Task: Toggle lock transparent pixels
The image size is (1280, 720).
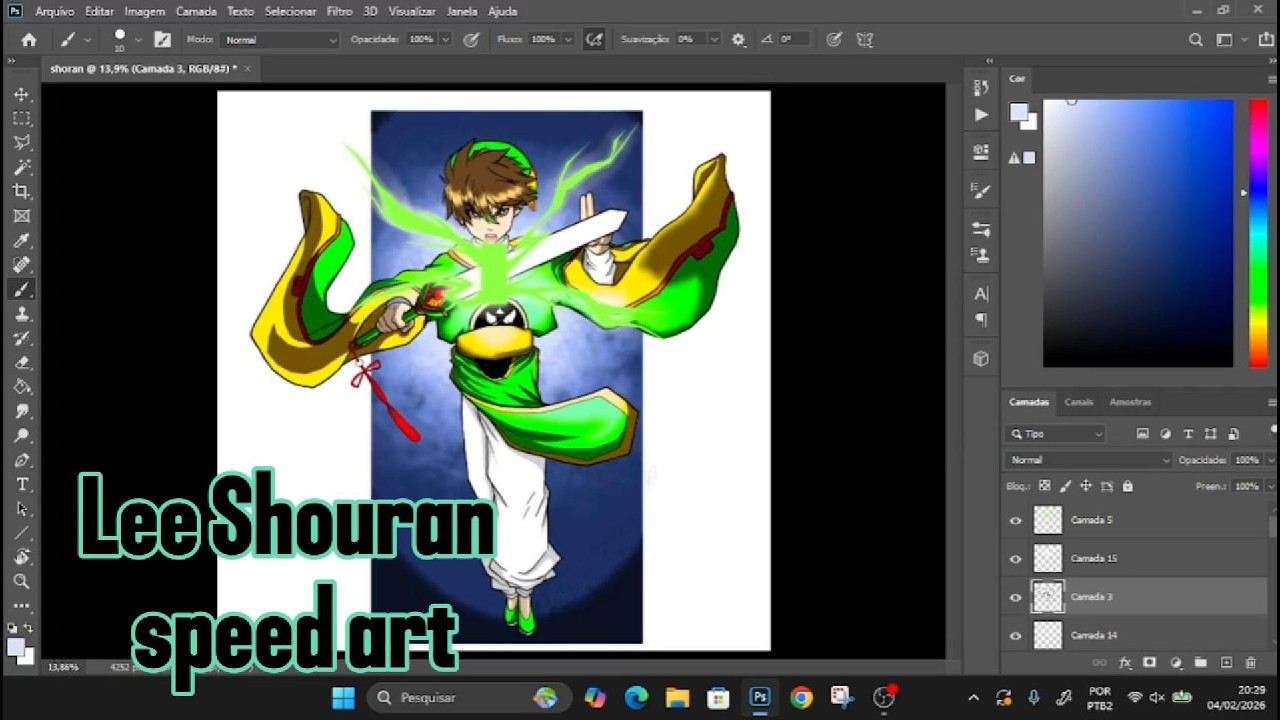Action: tap(1045, 486)
